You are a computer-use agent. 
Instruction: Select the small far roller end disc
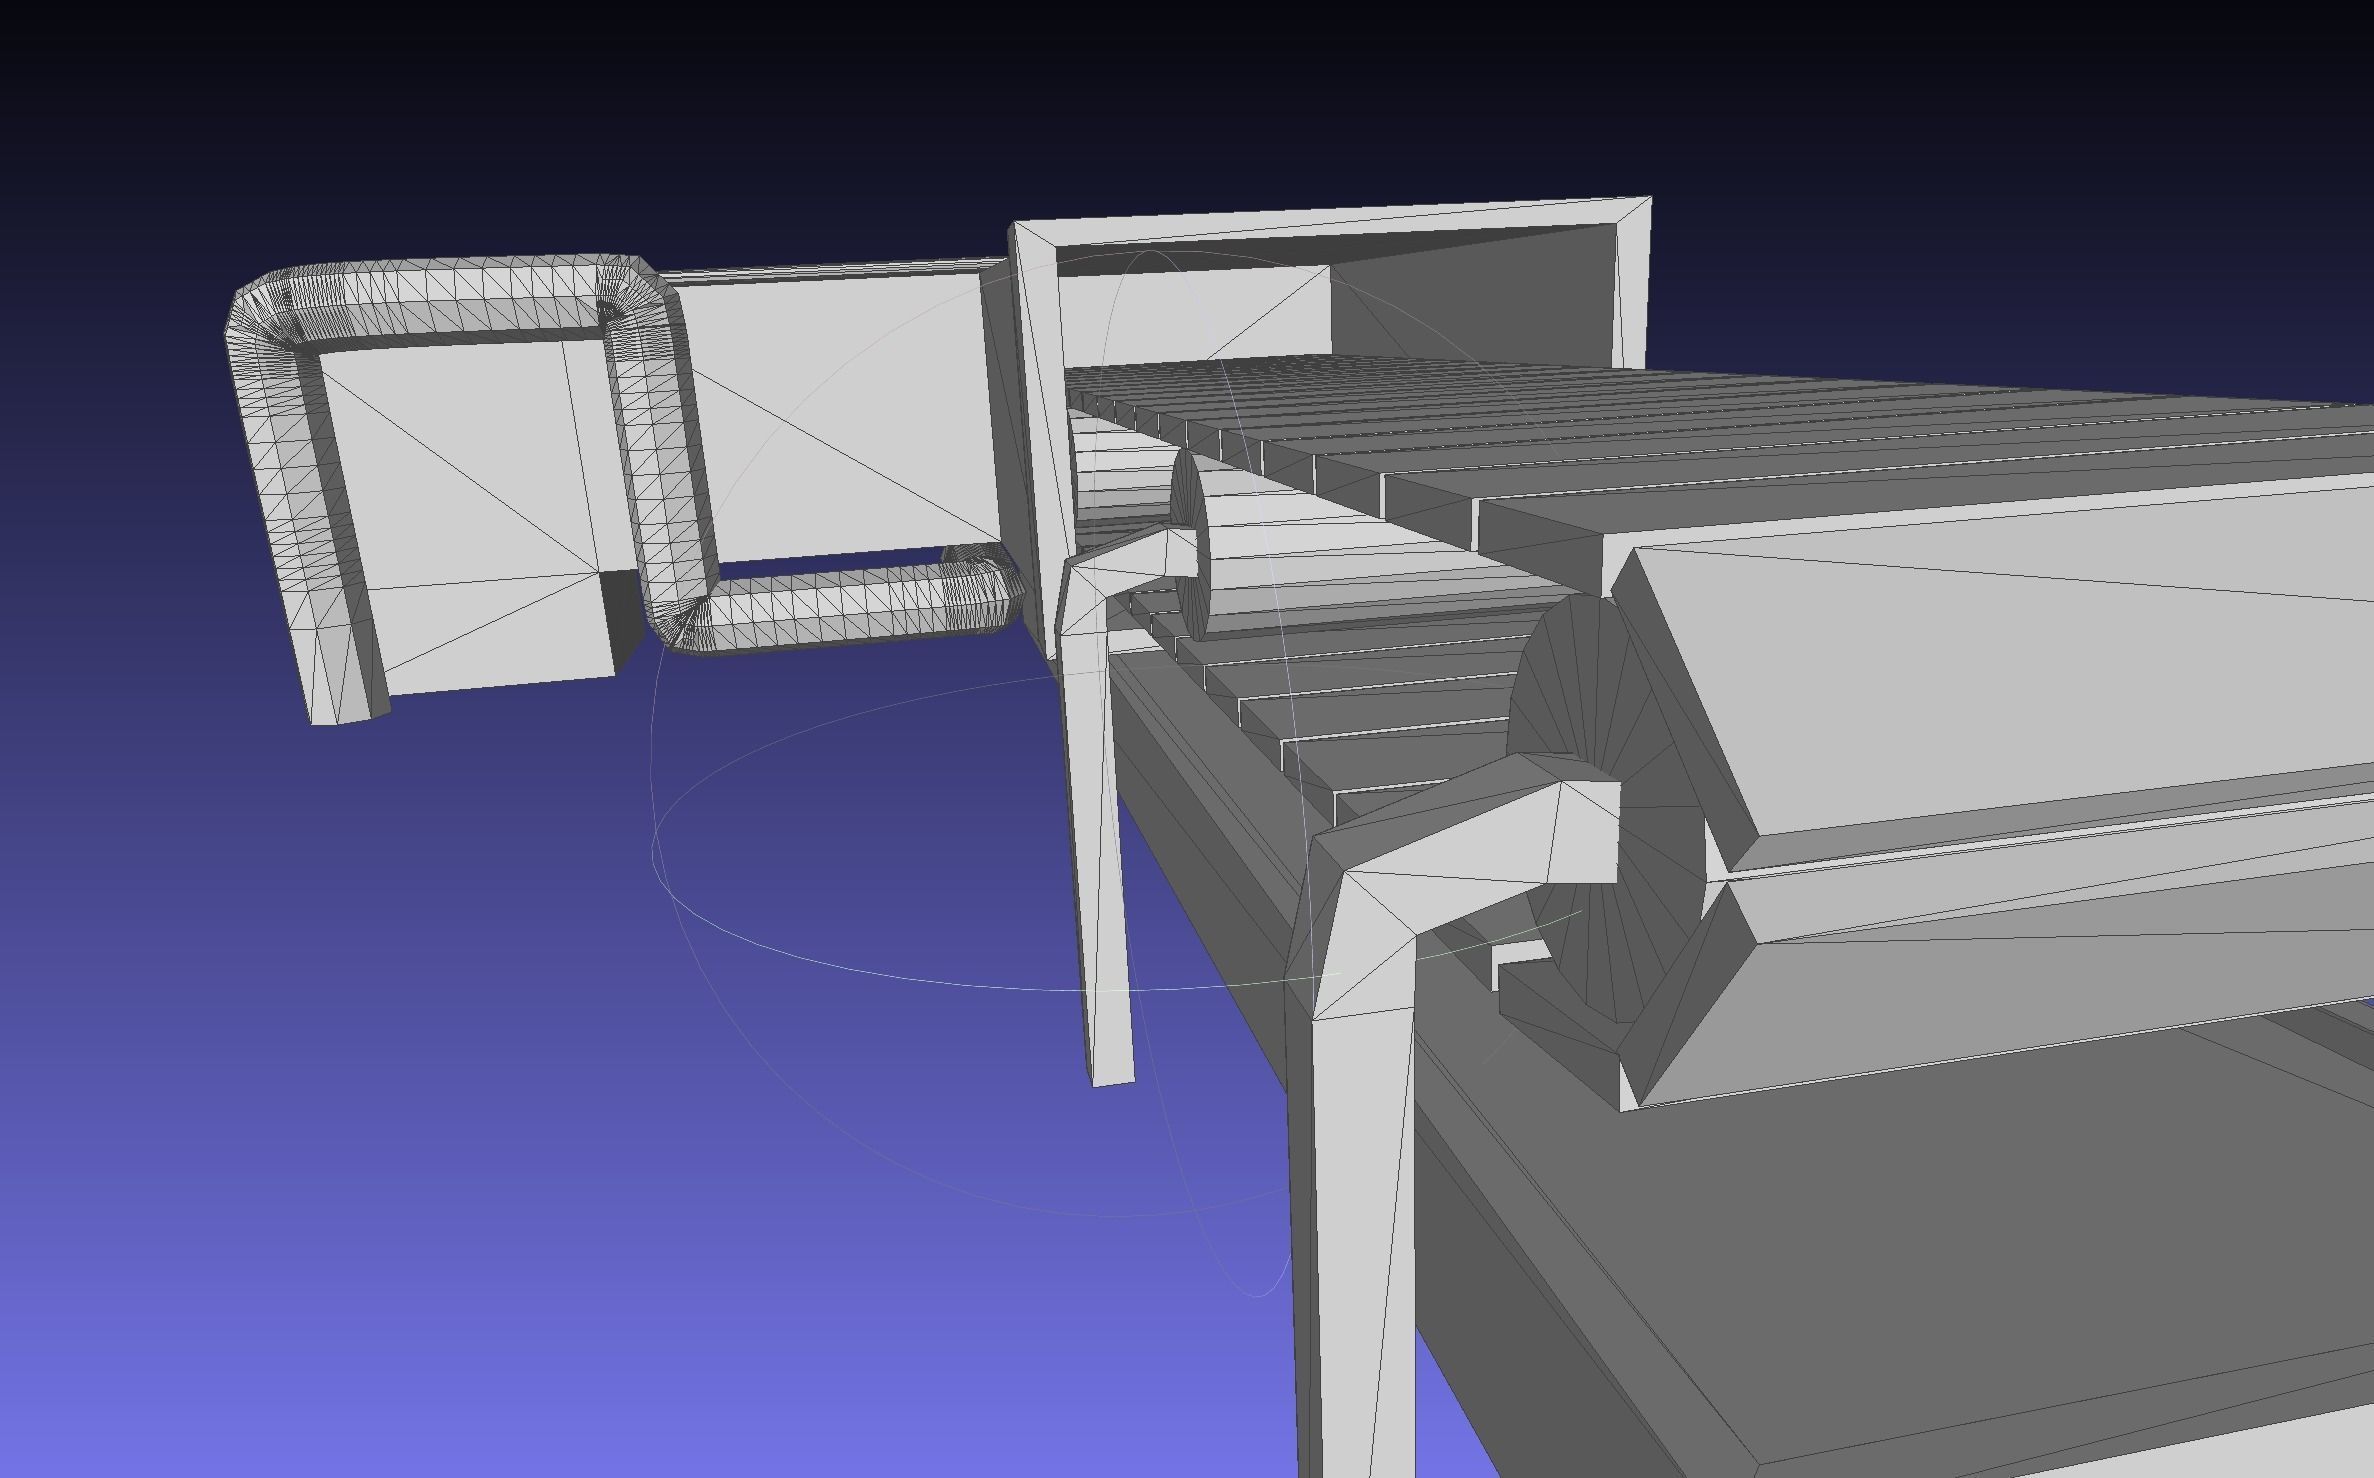coord(1190,545)
